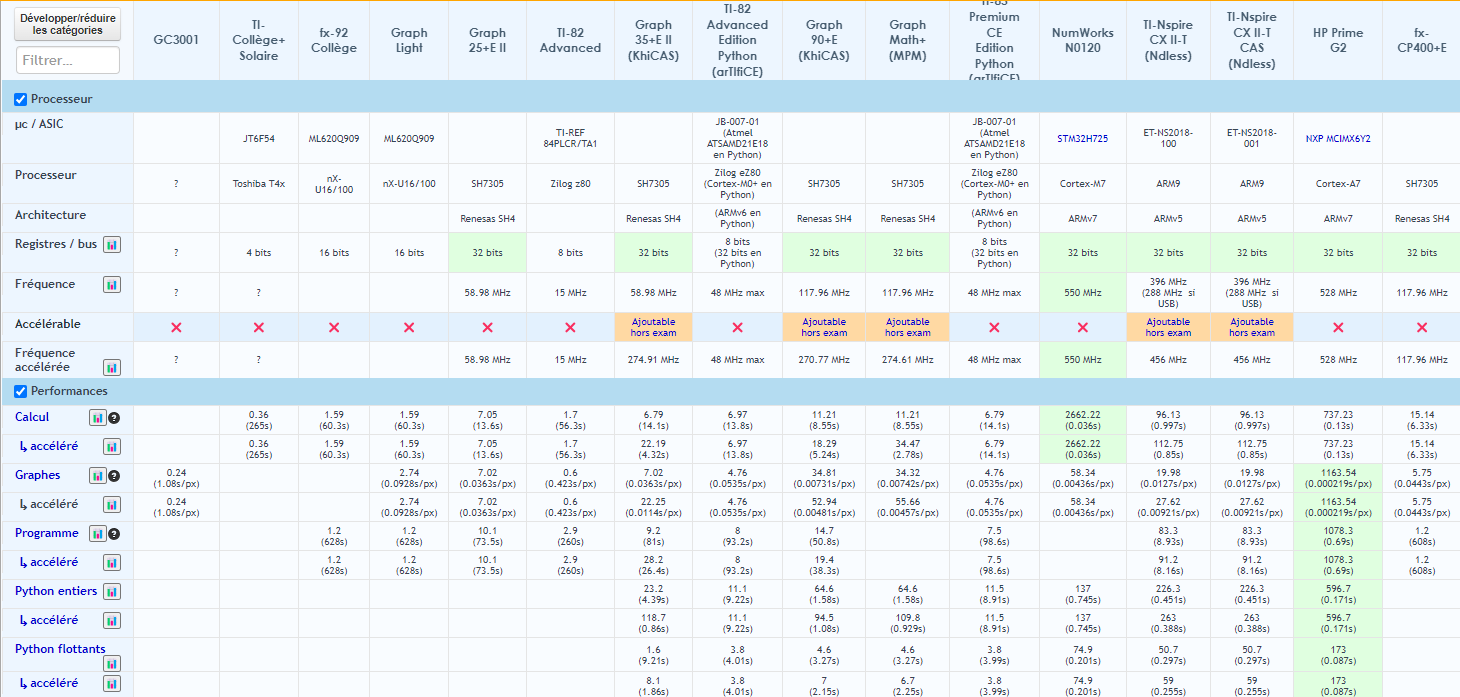Select the Graph Light column header
This screenshot has width=1460, height=697.
click(409, 40)
